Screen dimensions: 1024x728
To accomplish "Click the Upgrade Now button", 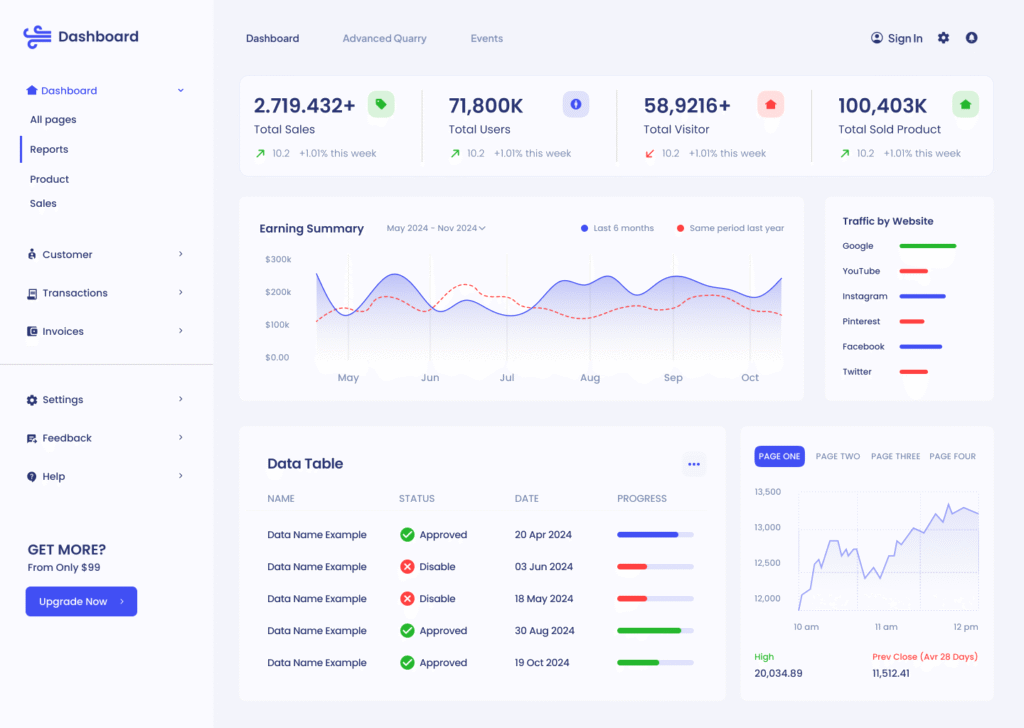I will [x=81, y=601].
